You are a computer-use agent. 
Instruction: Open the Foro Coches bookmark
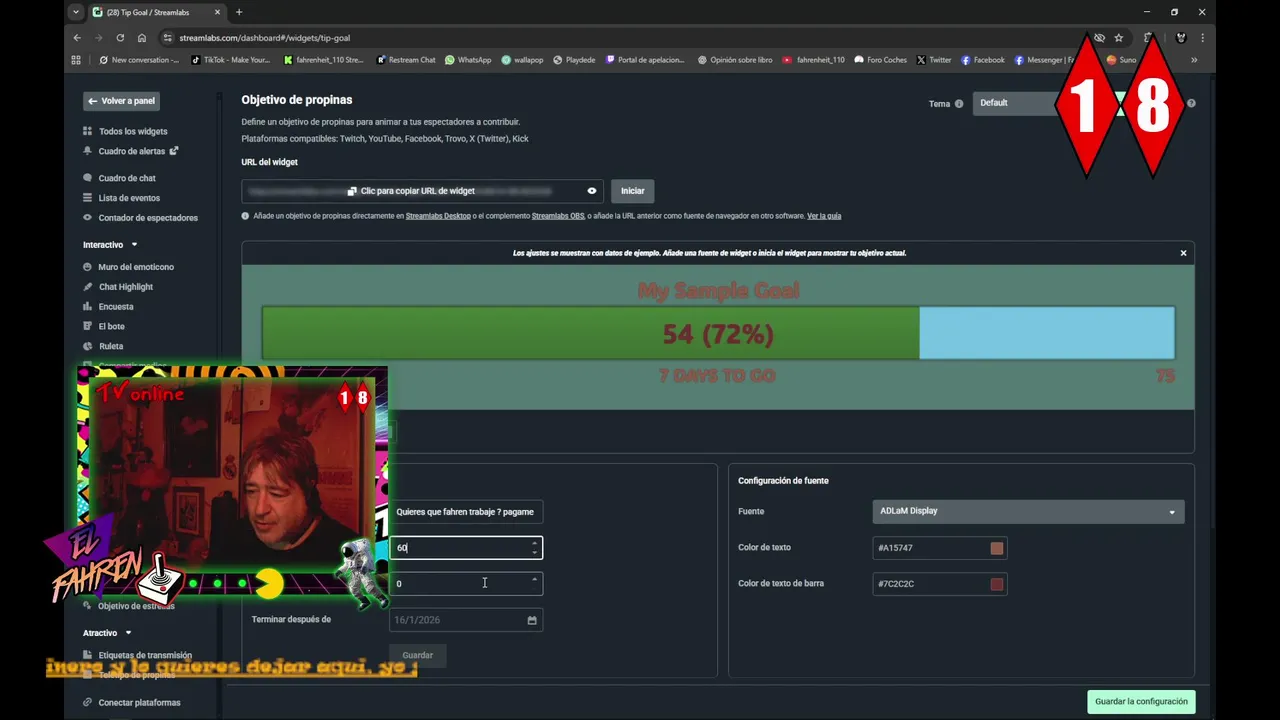(881, 60)
